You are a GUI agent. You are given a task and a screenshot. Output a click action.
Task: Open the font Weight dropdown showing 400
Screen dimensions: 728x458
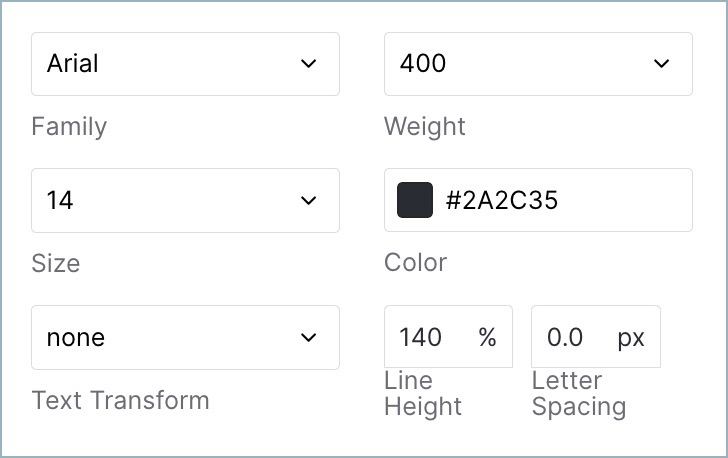[538, 64]
